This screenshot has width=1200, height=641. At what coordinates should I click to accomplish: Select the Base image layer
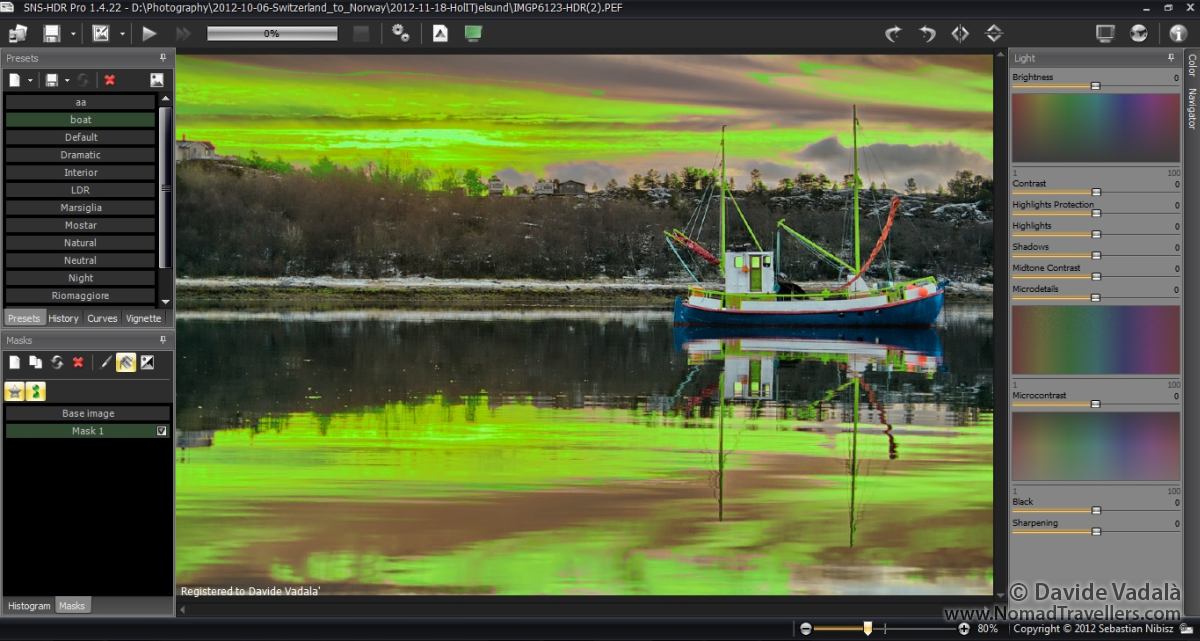[88, 413]
